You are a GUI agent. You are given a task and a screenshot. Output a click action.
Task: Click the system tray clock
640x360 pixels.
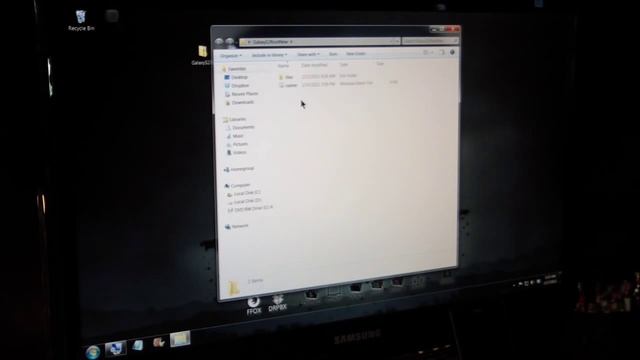(551, 279)
